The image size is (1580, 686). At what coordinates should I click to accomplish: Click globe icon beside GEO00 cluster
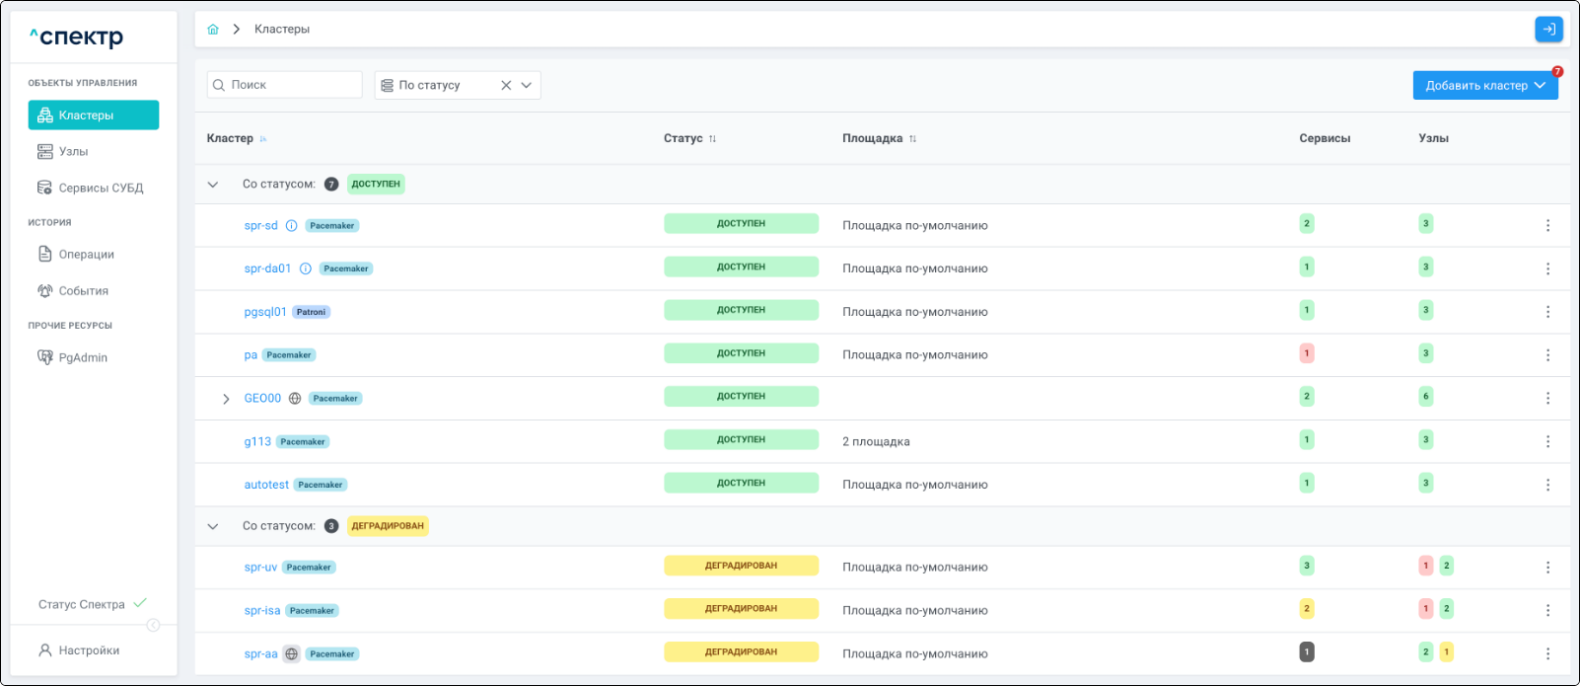pos(295,398)
